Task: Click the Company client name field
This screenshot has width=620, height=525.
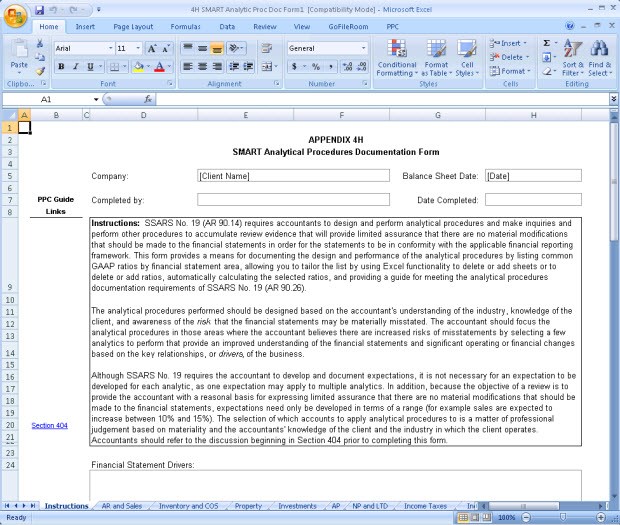Action: [x=293, y=176]
